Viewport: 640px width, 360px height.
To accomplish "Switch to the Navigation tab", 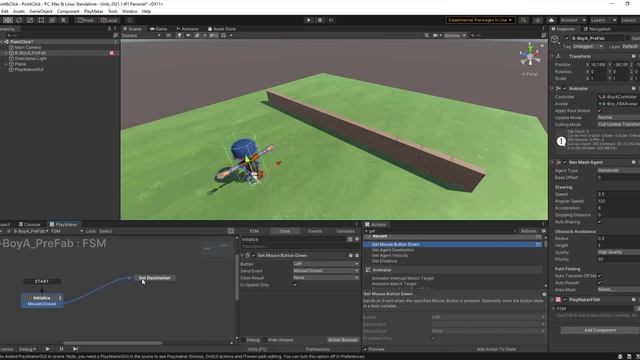I will click(597, 29).
